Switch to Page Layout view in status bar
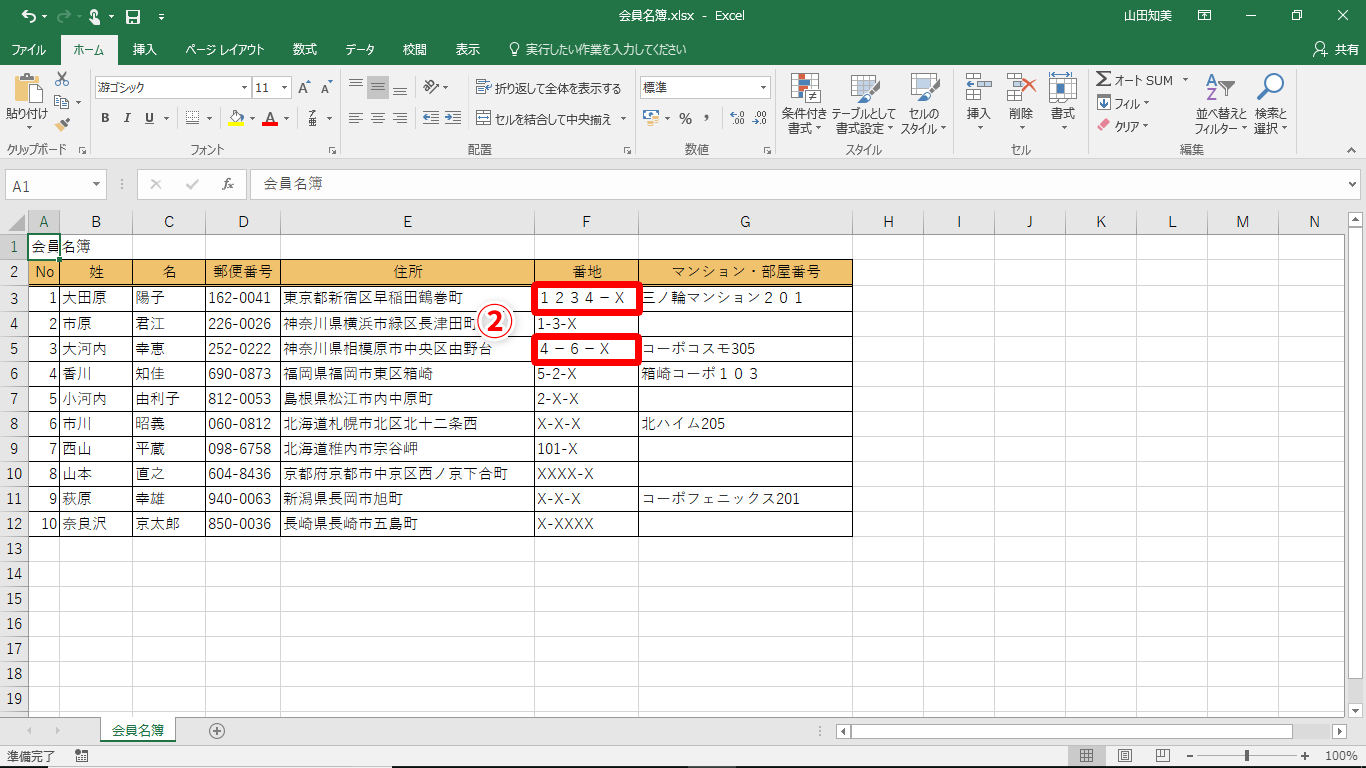This screenshot has width=1366, height=768. [1124, 756]
